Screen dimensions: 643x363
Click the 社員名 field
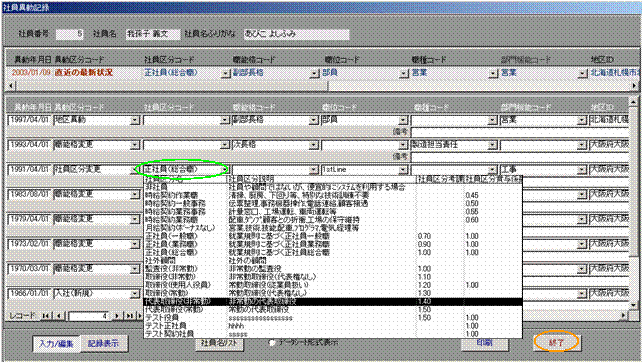[x=153, y=34]
